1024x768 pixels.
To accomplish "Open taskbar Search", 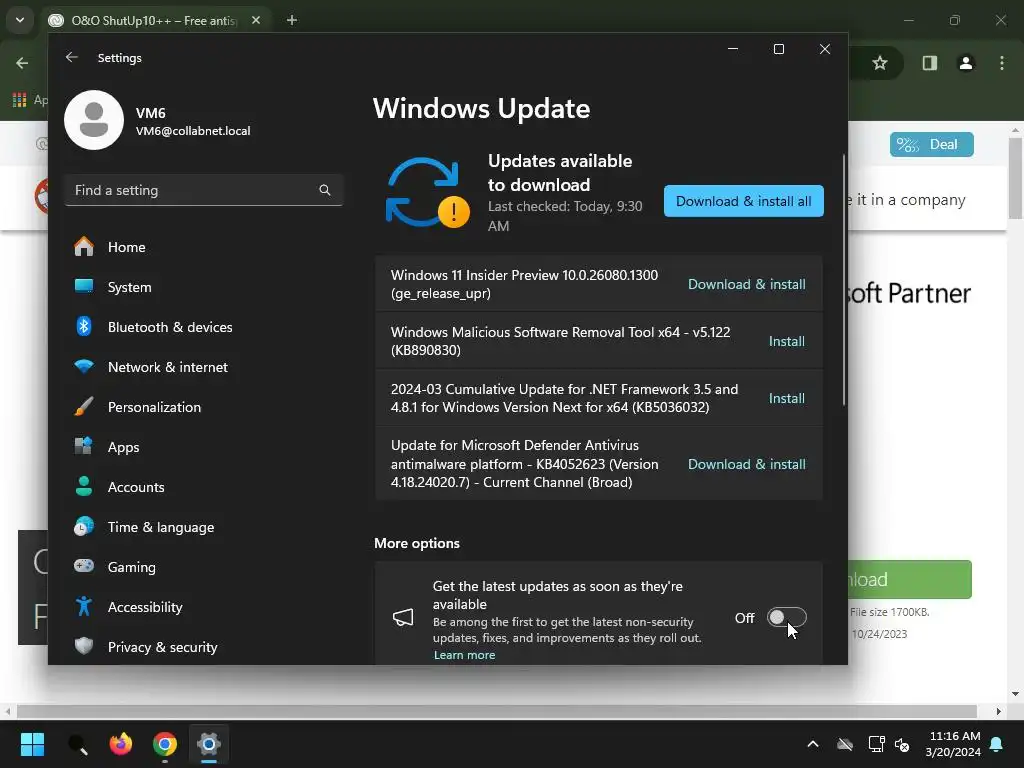I will point(78,744).
